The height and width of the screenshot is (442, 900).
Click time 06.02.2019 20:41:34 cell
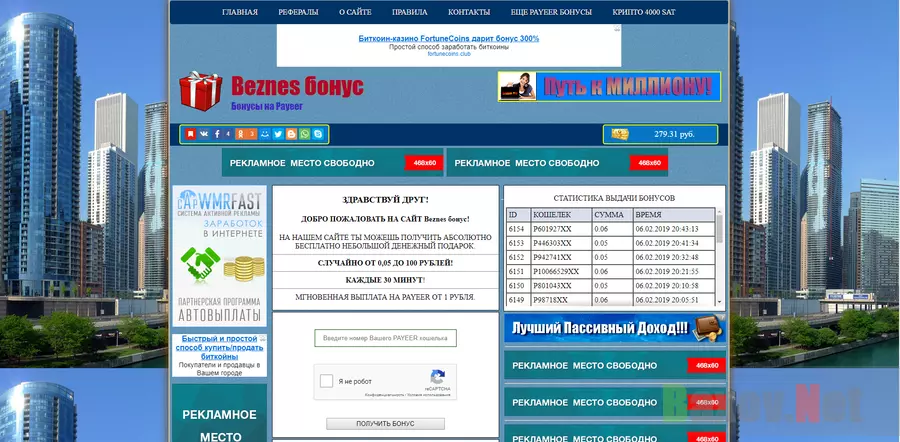click(673, 243)
